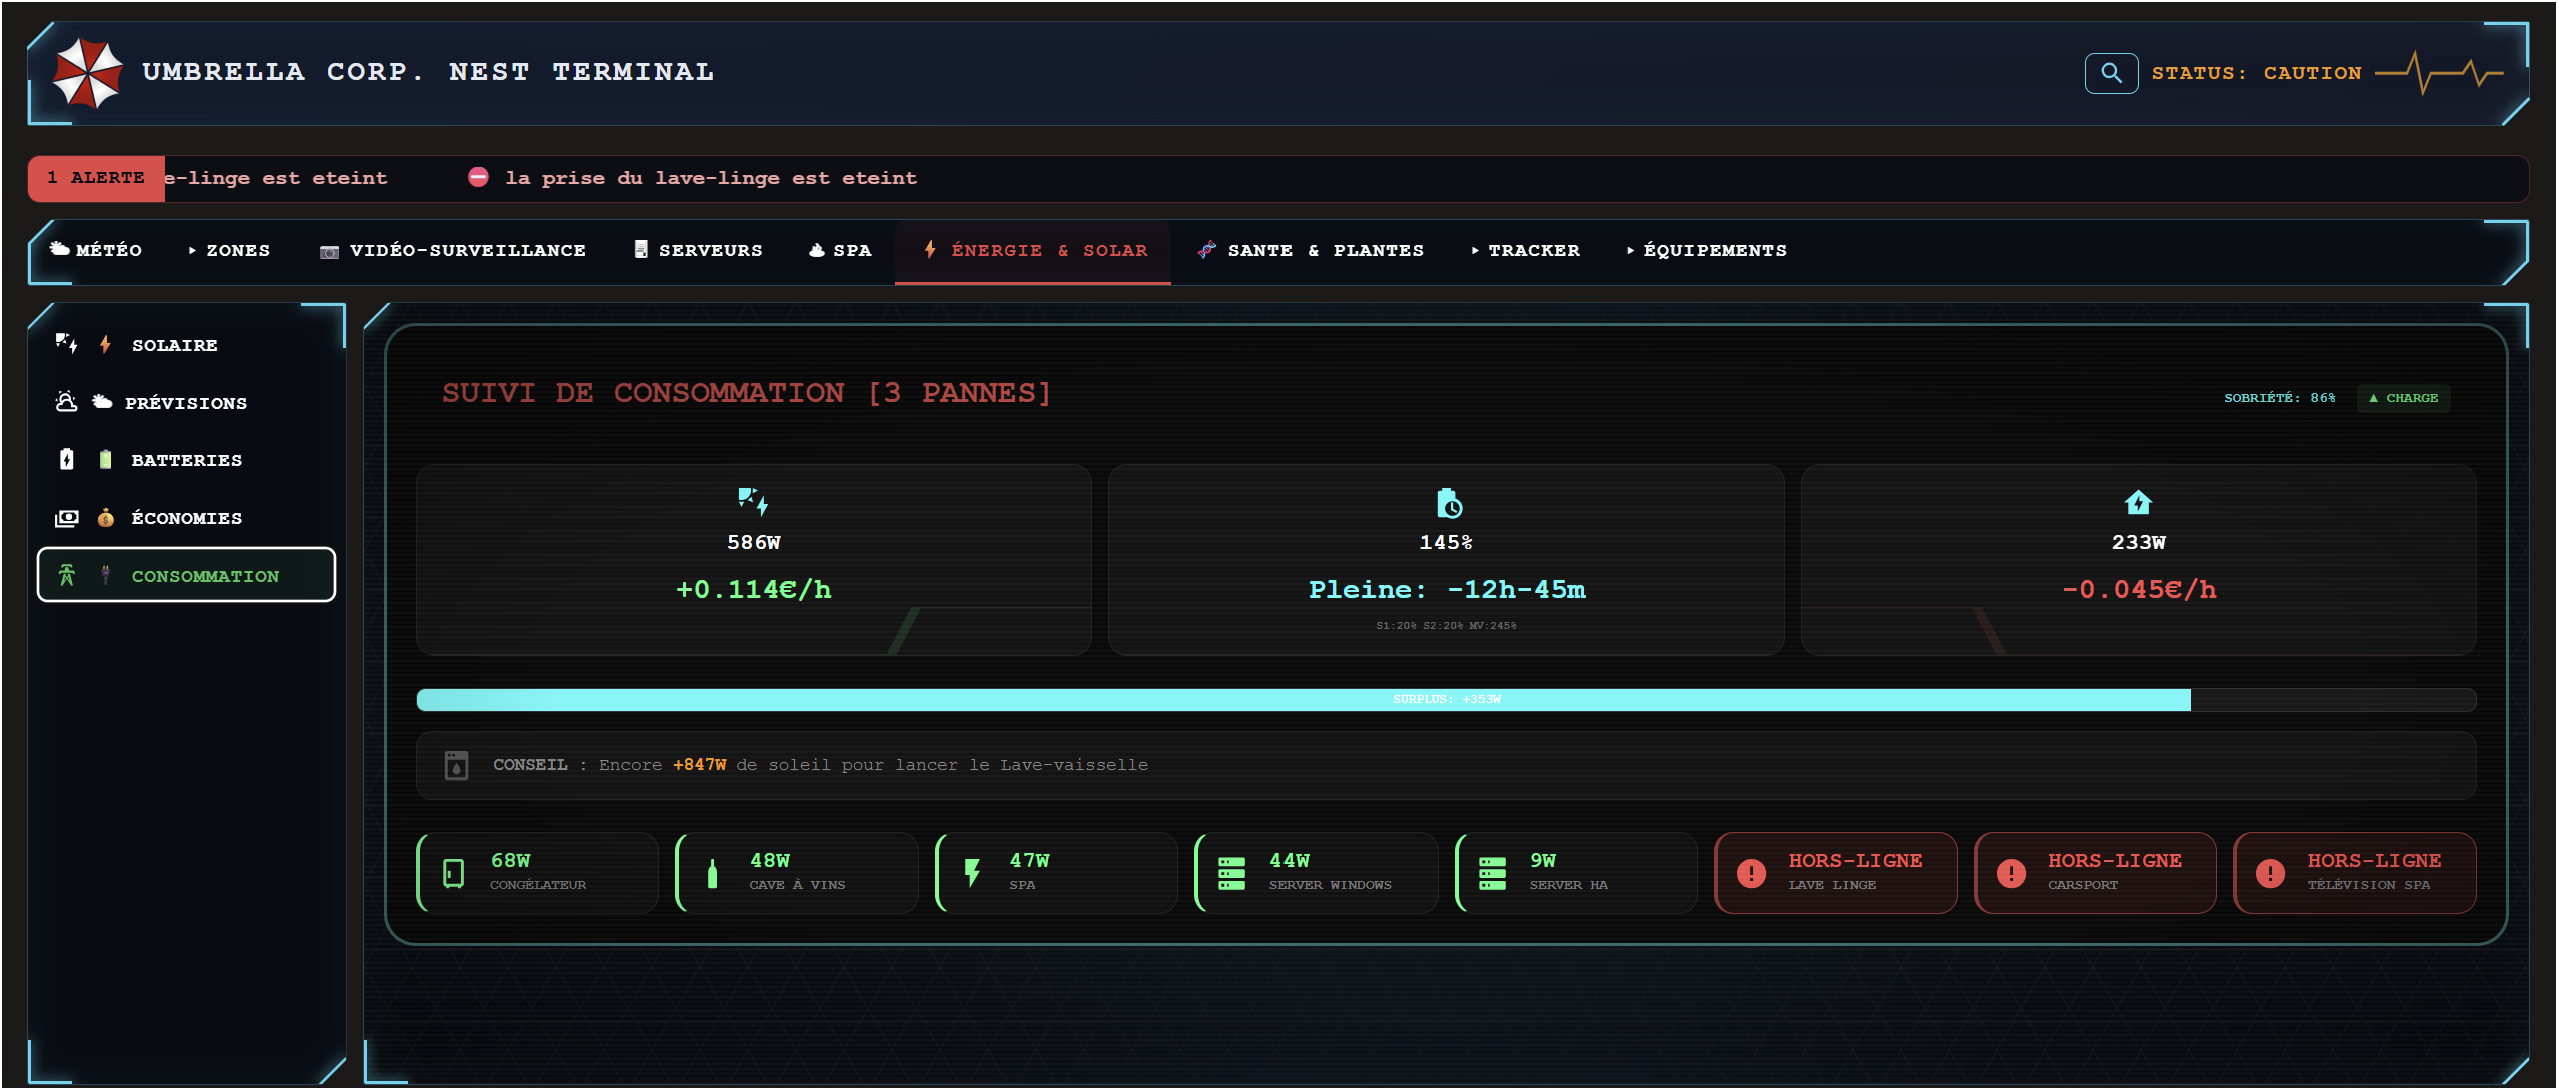Image resolution: width=2558 pixels, height=1090 pixels.
Task: Click Status: Caution text
Action: point(2256,73)
